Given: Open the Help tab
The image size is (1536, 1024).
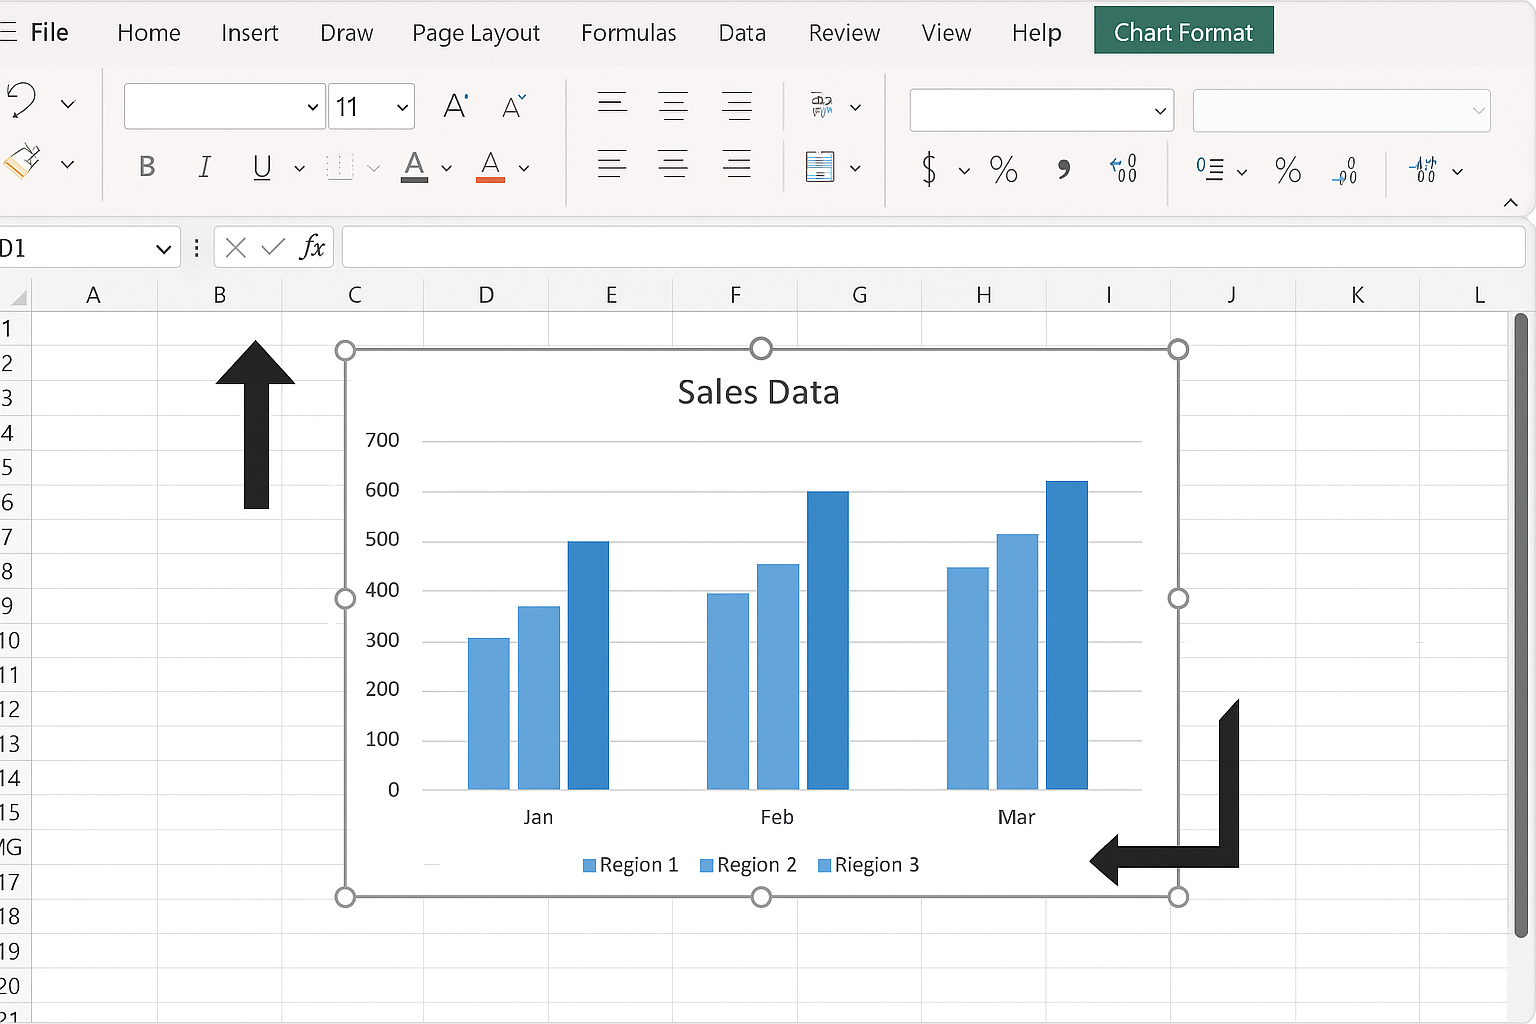Looking at the screenshot, I should [1036, 33].
